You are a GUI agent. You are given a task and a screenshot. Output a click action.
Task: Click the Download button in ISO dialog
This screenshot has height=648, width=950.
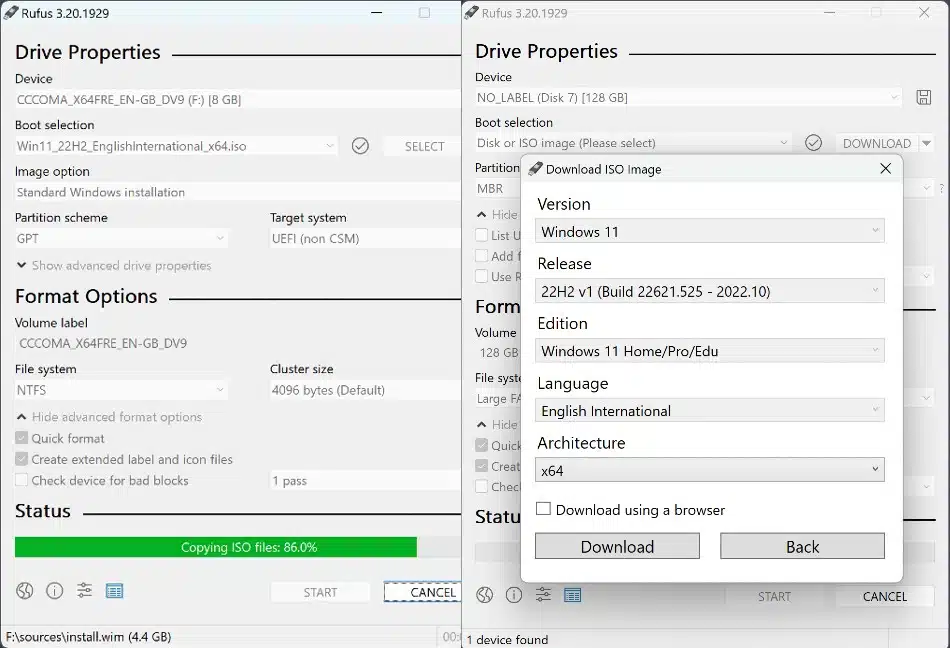(x=617, y=546)
